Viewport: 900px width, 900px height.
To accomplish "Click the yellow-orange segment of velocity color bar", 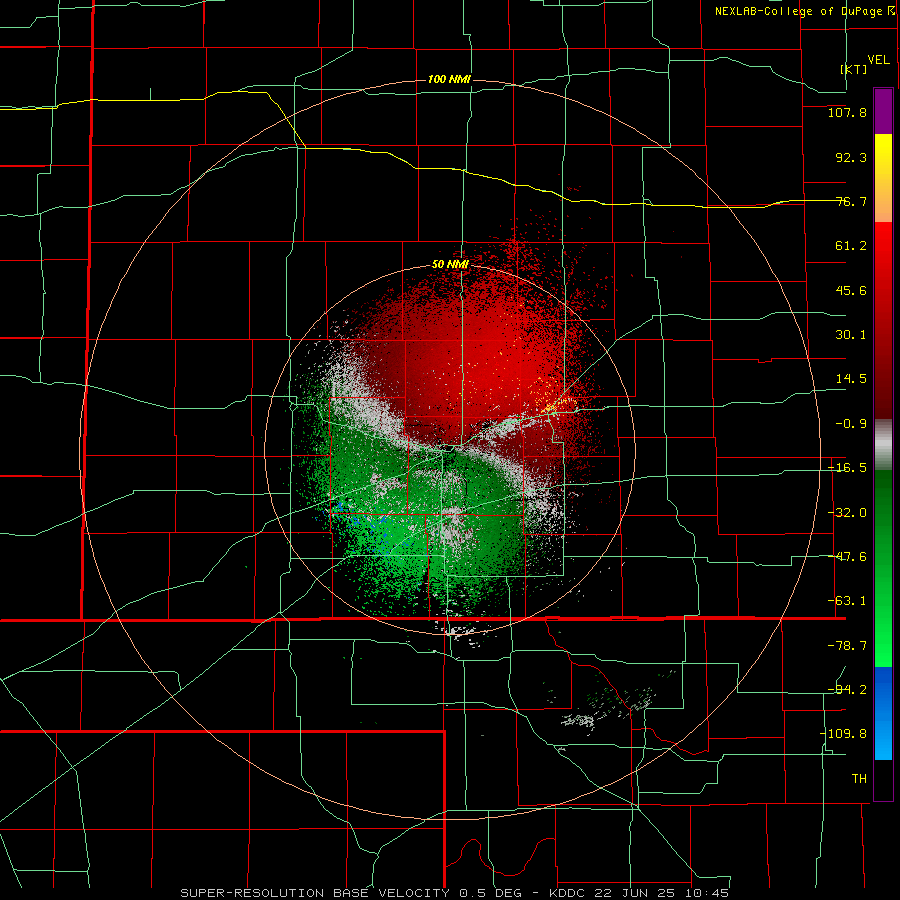I will 883,178.
